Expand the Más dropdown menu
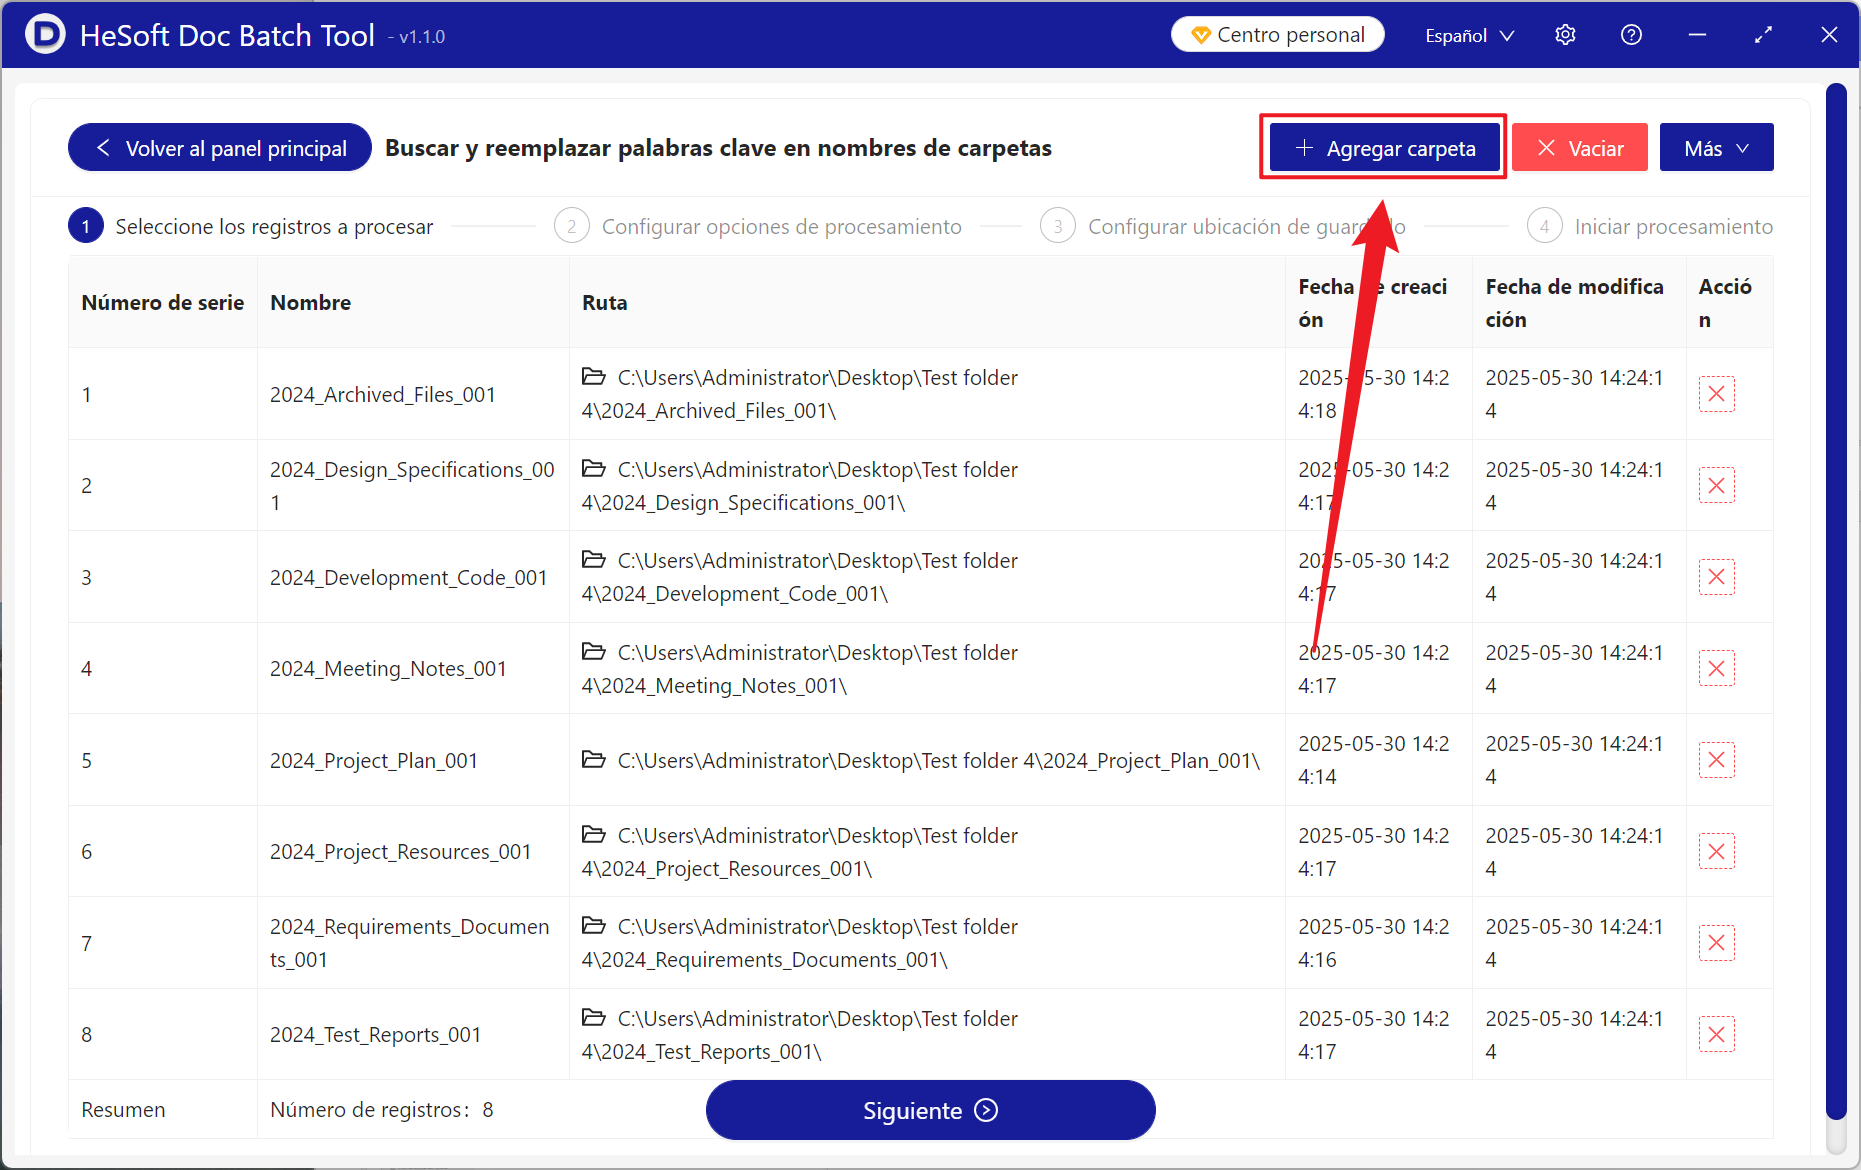Screen dimensions: 1861x1170 [x=1716, y=148]
